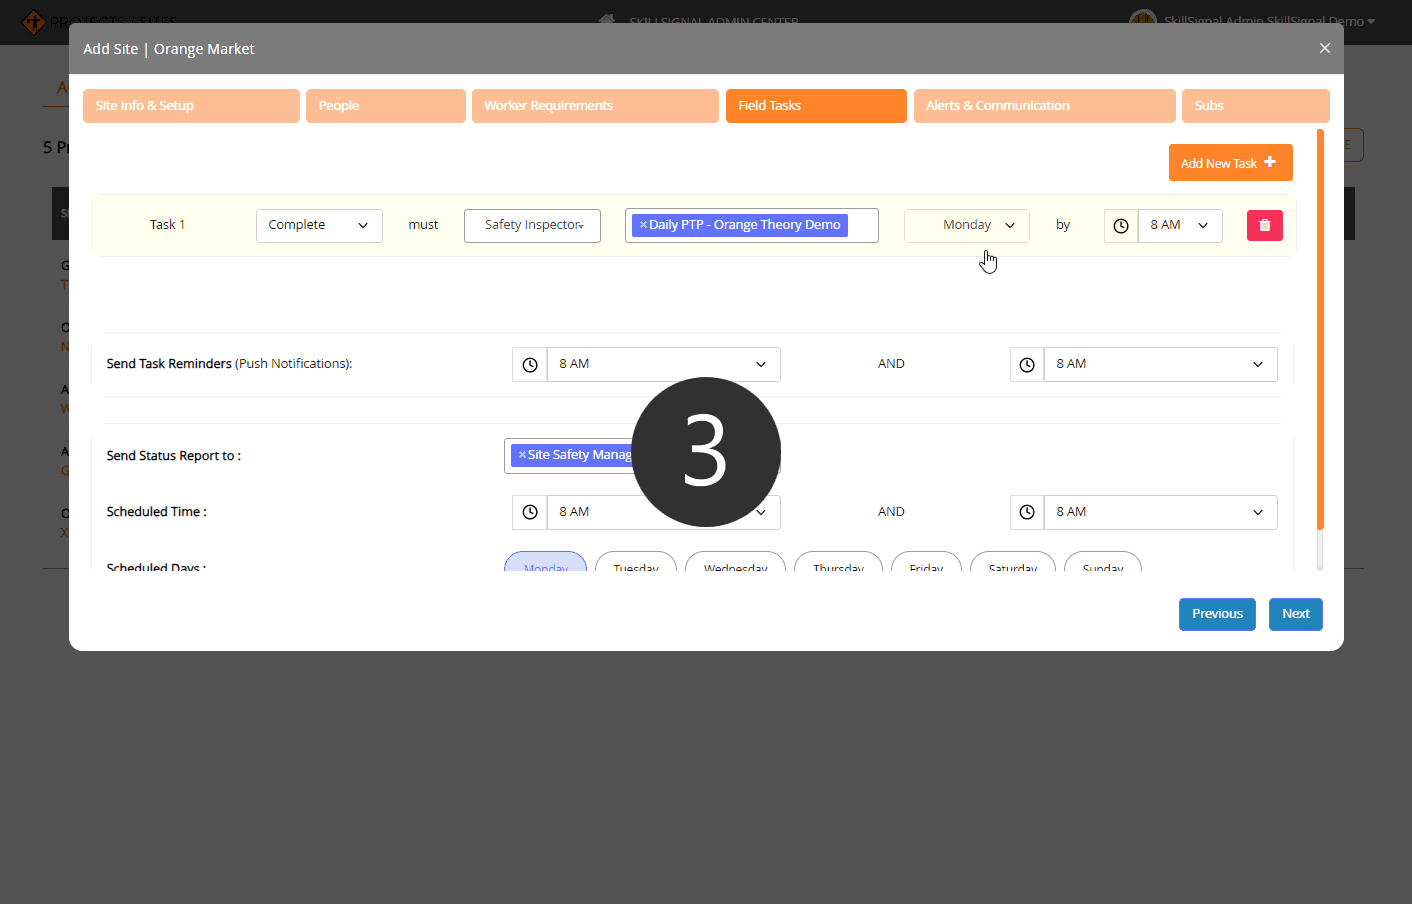The height and width of the screenshot is (904, 1412).
Task: Toggle Tuesday in Scheduled Days
Action: (635, 565)
